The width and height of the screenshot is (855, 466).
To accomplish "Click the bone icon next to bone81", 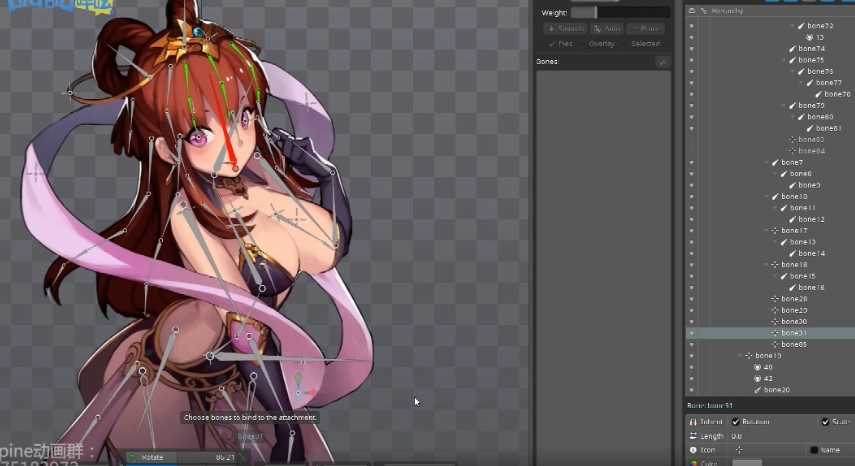I will coord(810,129).
